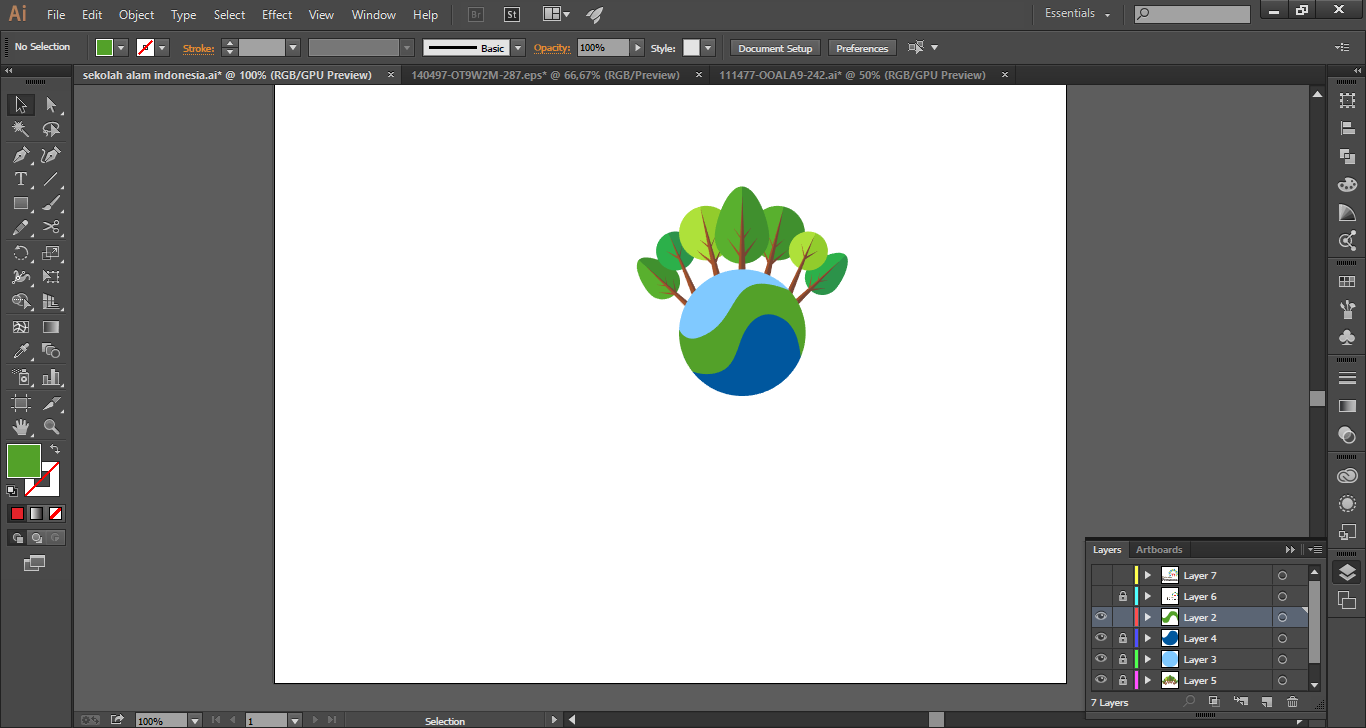Viewport: 1366px width, 728px height.
Task: Activate the Type tool
Action: click(20, 179)
